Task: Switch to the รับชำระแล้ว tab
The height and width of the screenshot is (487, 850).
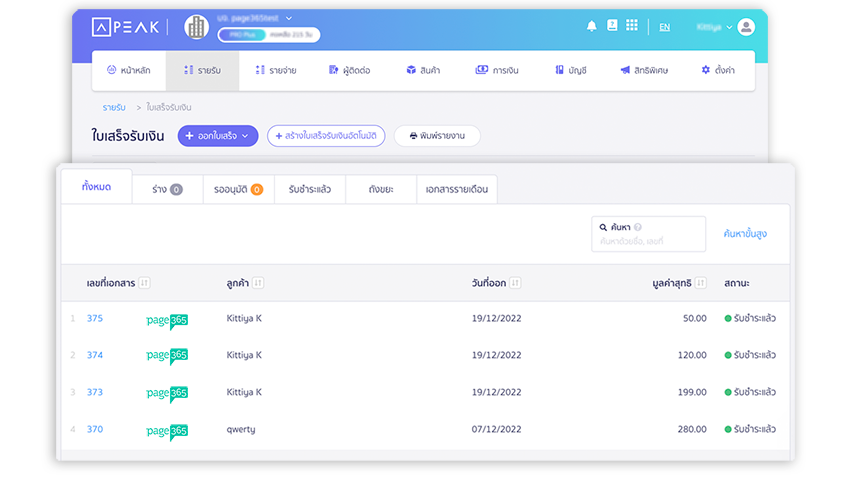Action: point(310,189)
